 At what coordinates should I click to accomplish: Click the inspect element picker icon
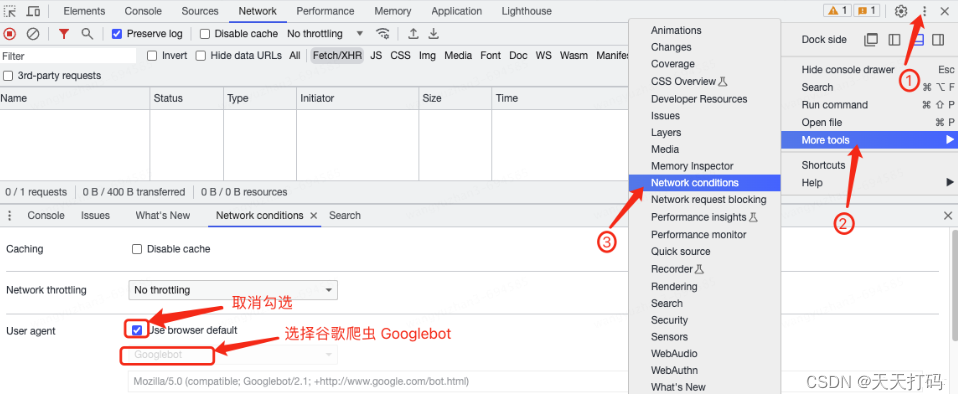[x=10, y=11]
